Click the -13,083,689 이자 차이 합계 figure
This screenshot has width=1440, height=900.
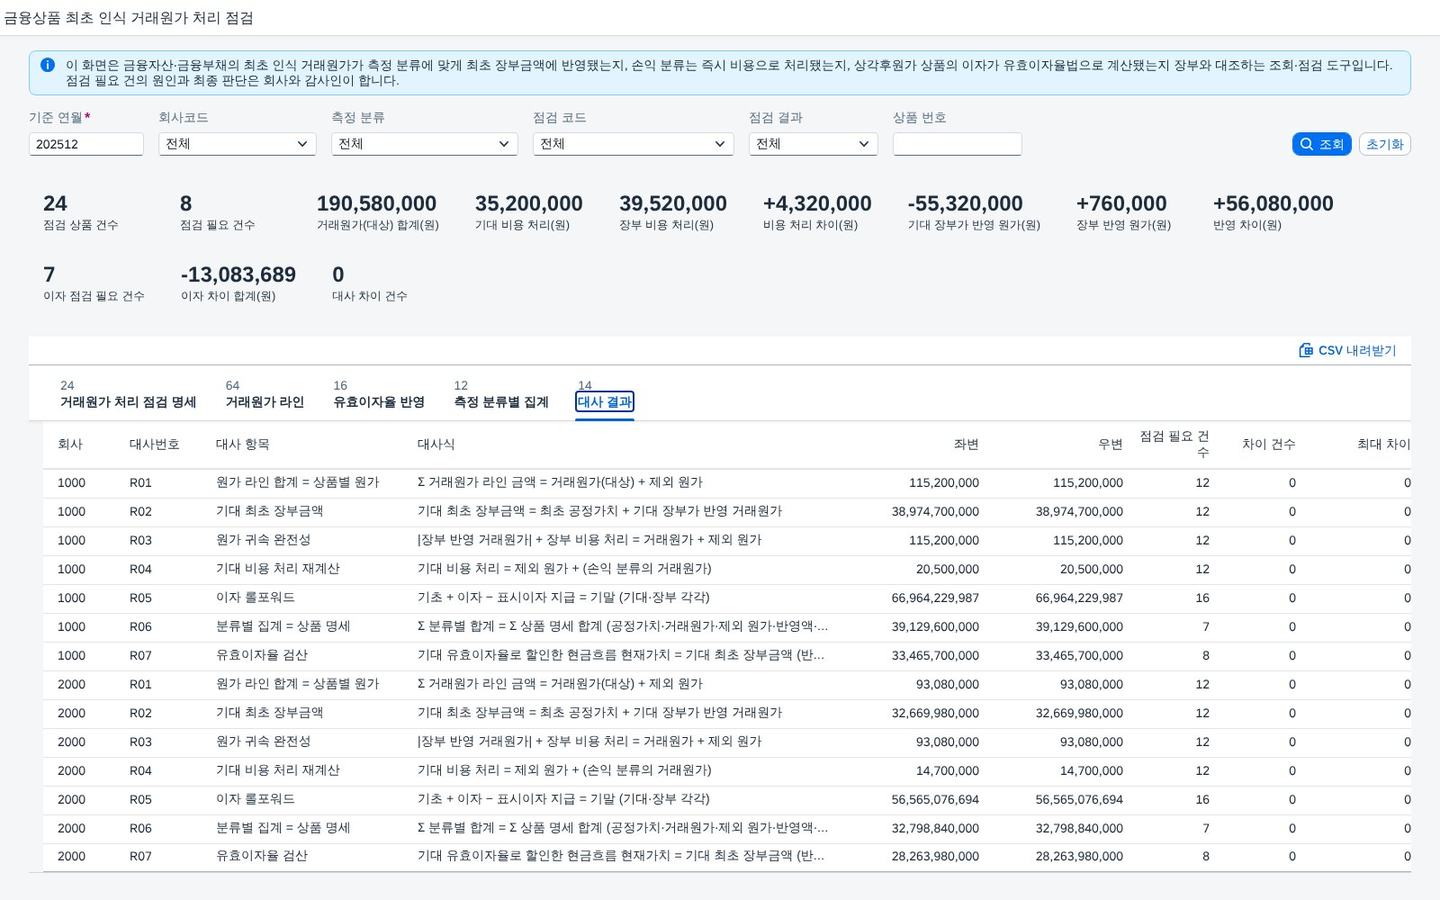(x=238, y=275)
